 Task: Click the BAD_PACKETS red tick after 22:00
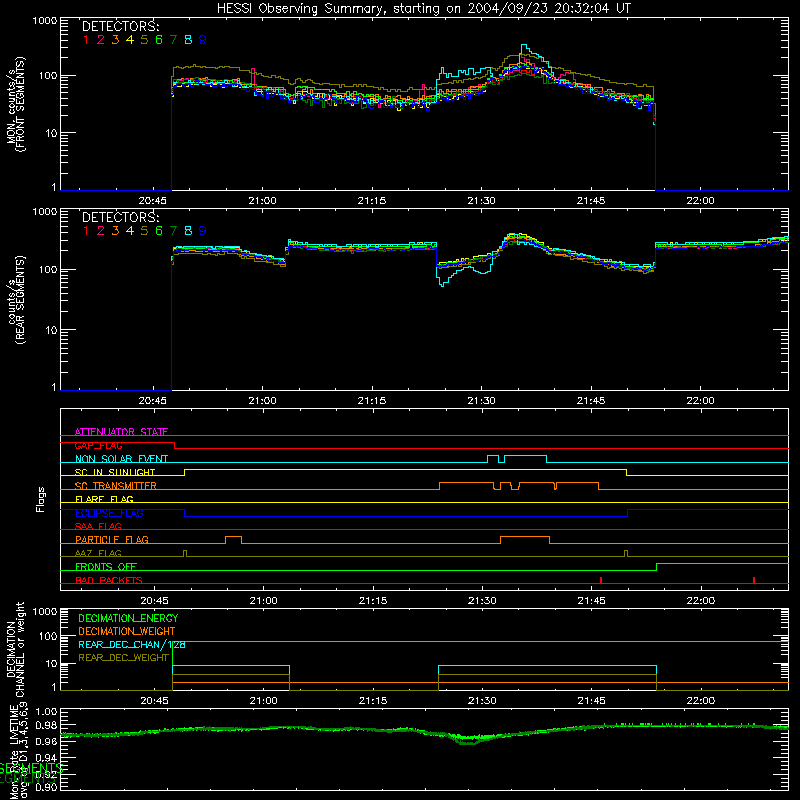(754, 580)
